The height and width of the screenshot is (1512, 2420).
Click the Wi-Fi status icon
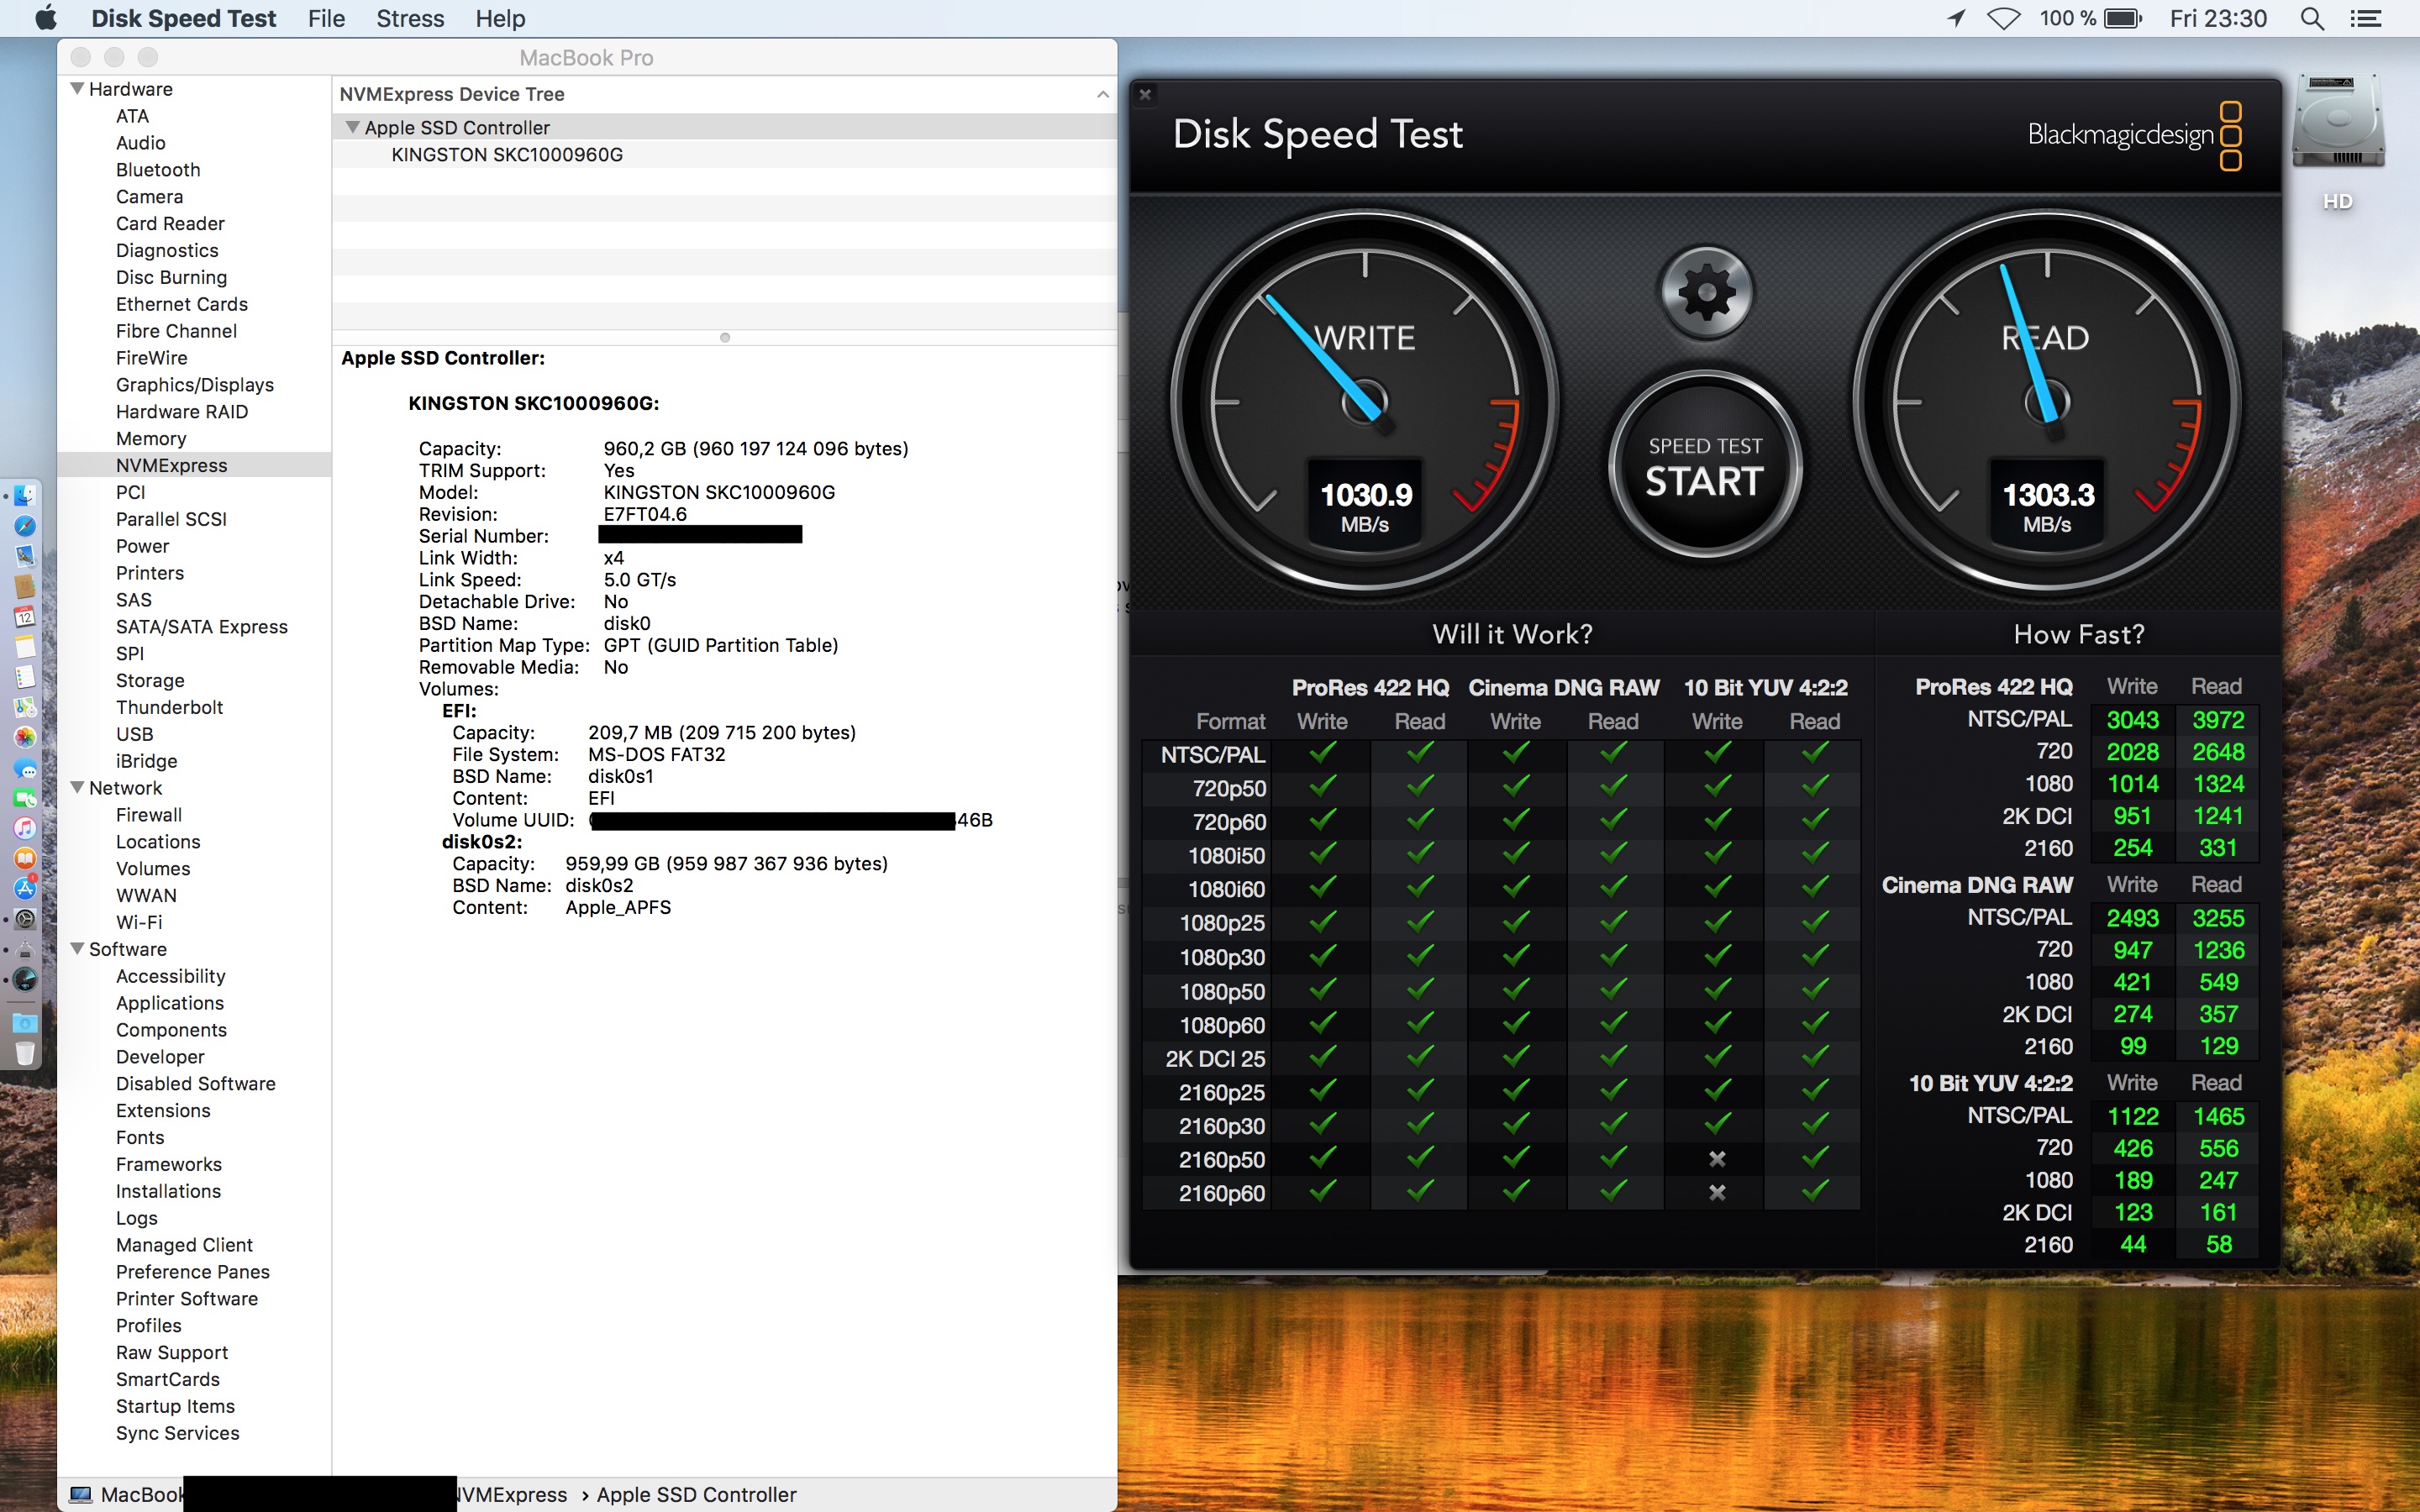click(2003, 18)
